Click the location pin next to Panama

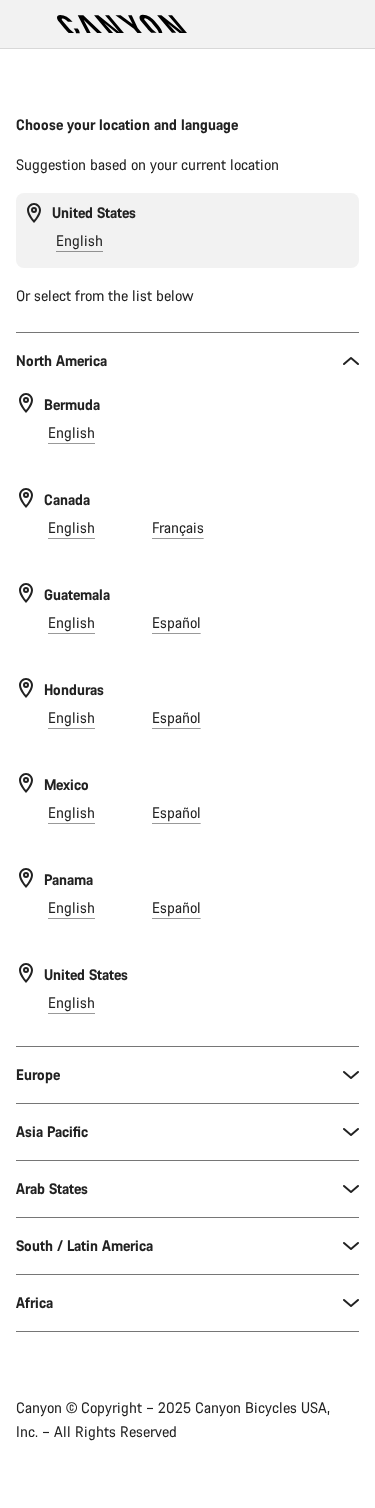26,878
